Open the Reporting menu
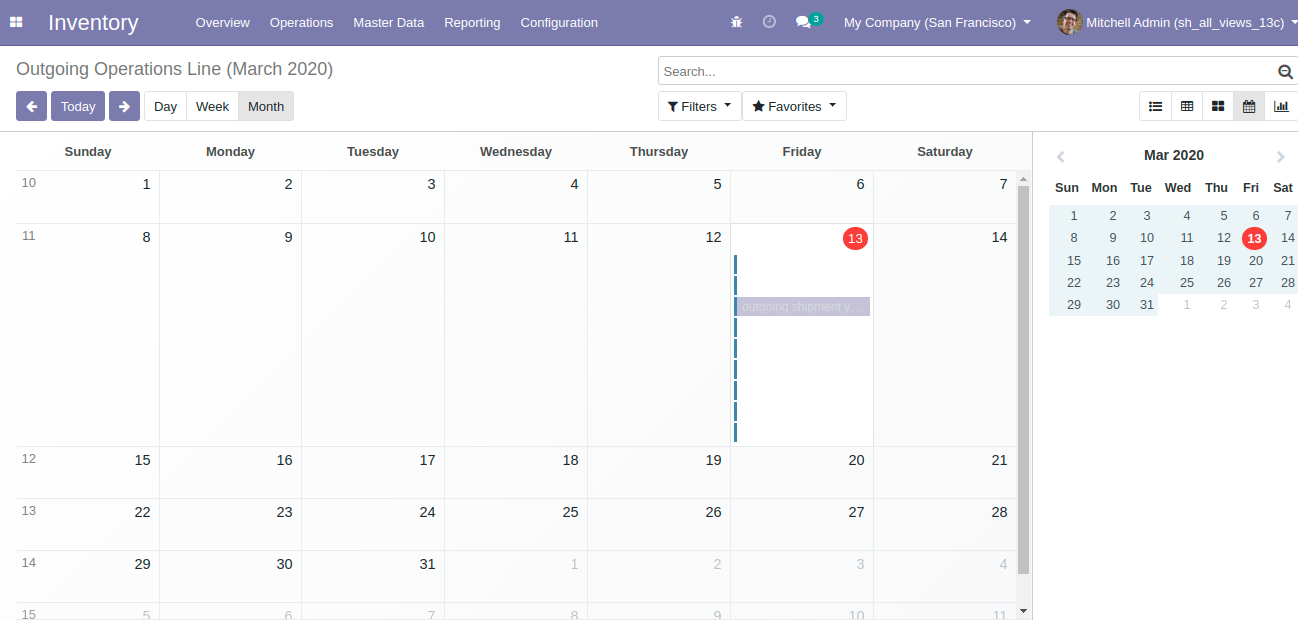This screenshot has width=1298, height=620. coord(472,22)
